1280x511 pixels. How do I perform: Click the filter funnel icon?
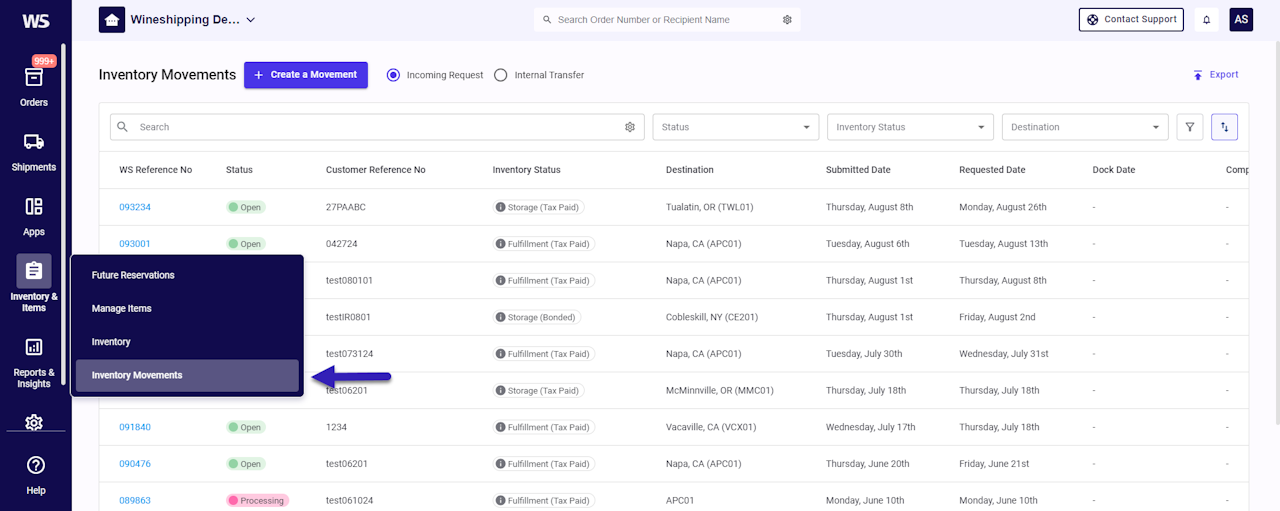(x=1189, y=127)
